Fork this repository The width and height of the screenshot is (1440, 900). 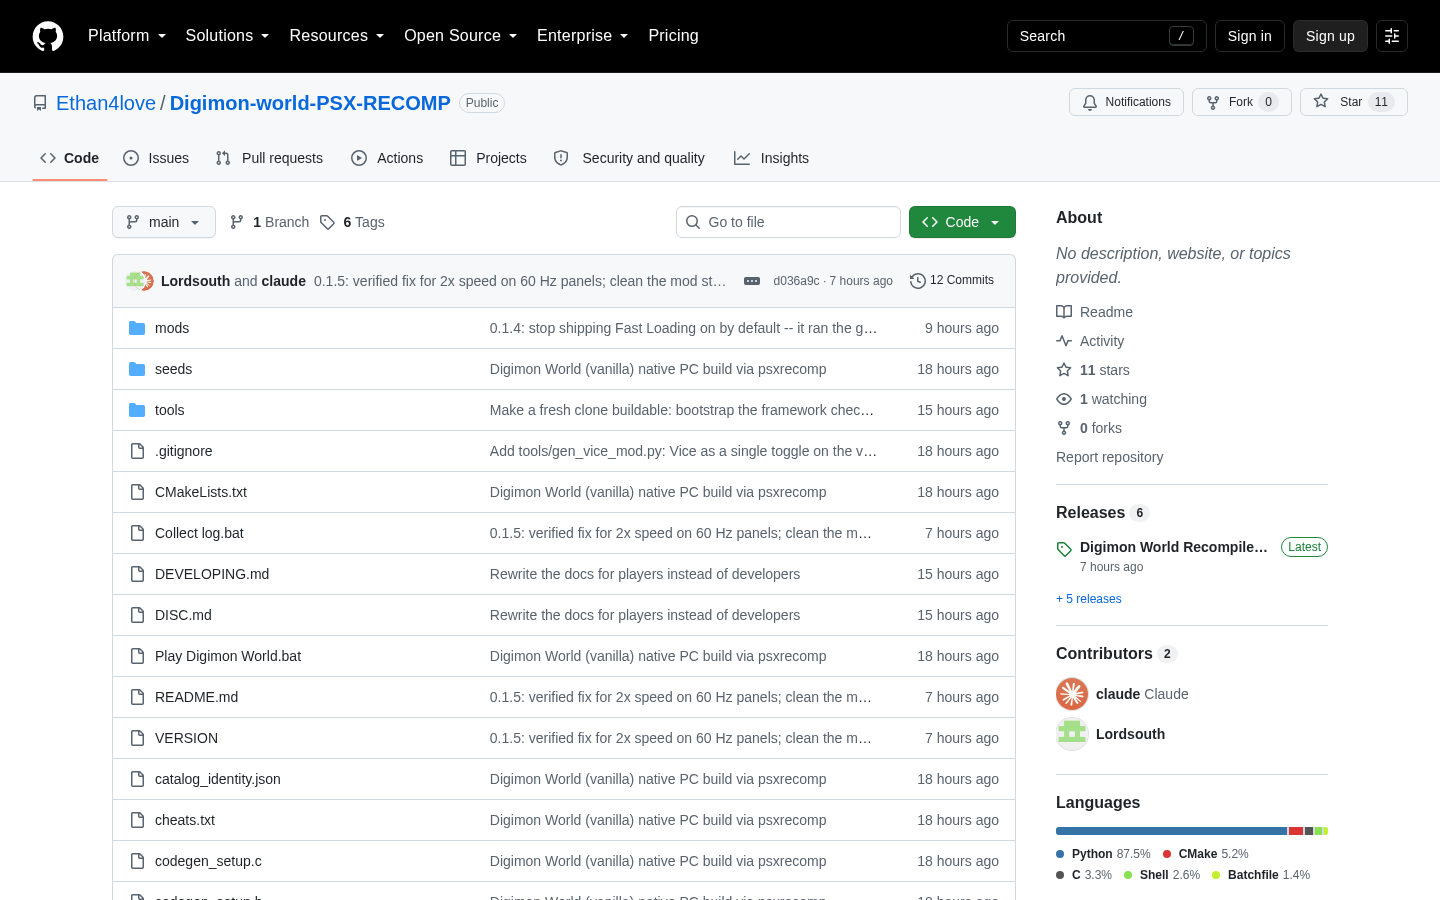click(1242, 102)
